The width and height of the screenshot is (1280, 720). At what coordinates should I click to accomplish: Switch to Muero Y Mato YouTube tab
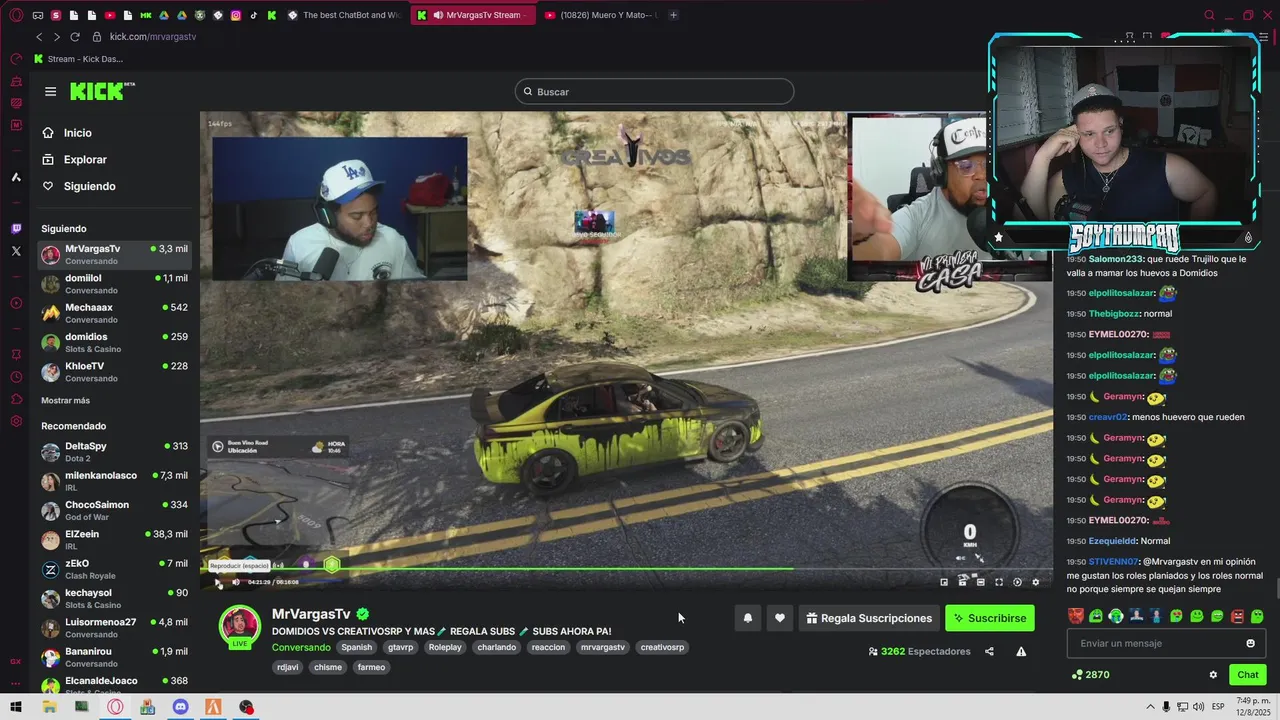tap(602, 15)
